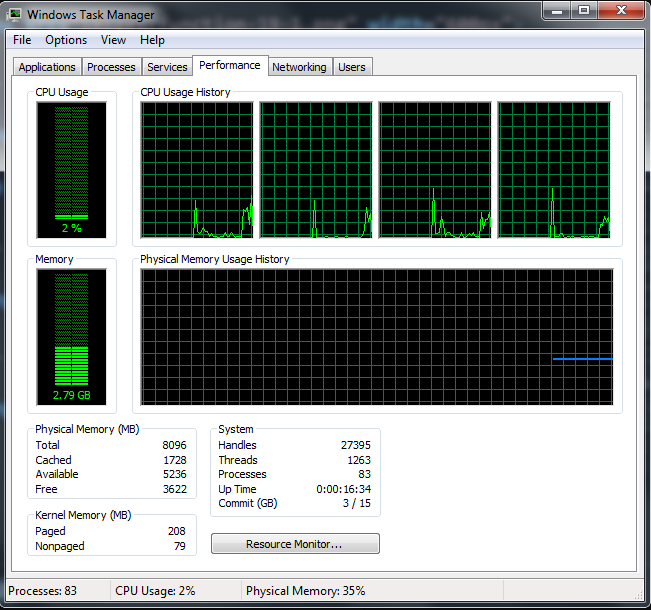Click the Available memory value 5236
651x610 pixels.
point(175,474)
